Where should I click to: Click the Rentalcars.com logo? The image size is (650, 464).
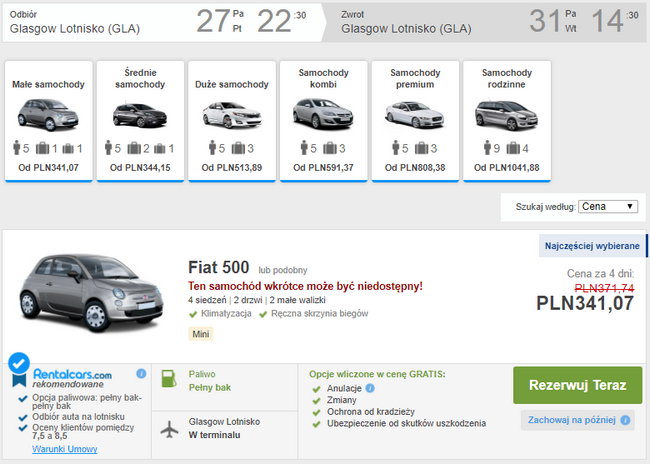click(72, 374)
